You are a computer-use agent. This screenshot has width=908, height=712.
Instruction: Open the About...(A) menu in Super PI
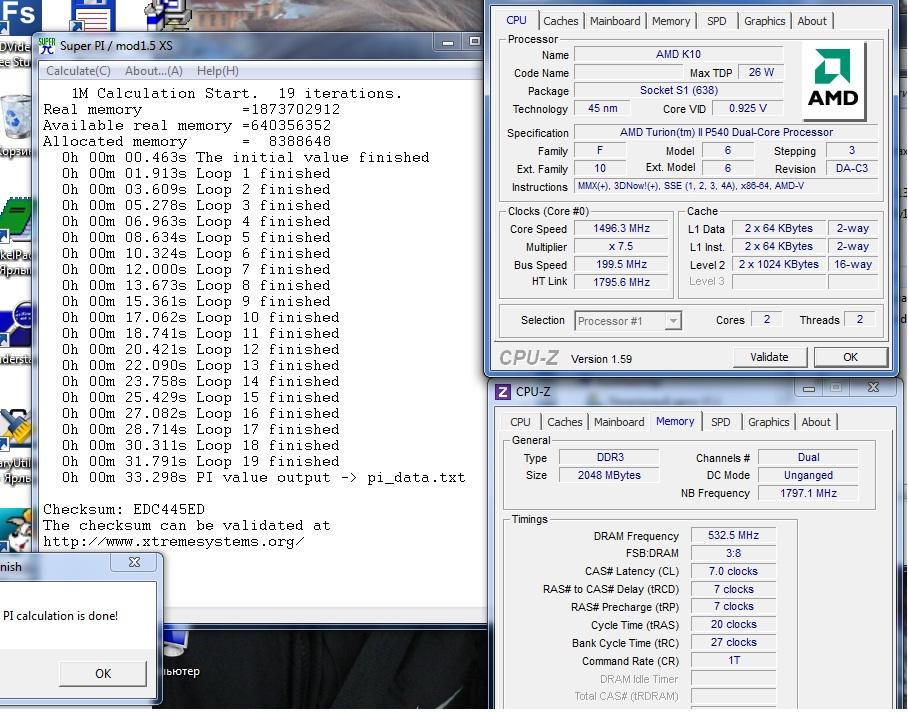(153, 71)
